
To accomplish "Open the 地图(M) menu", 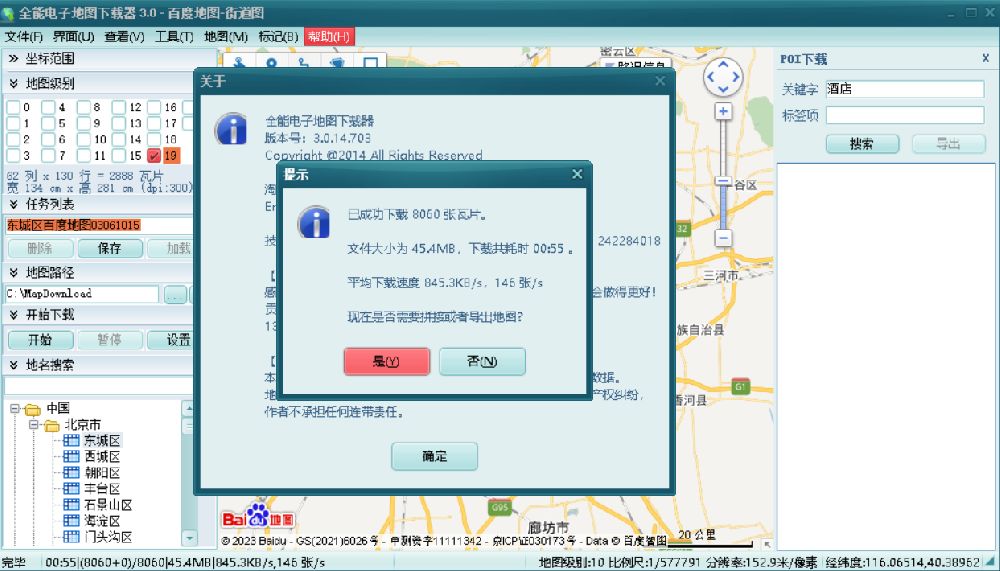I will click(x=226, y=36).
